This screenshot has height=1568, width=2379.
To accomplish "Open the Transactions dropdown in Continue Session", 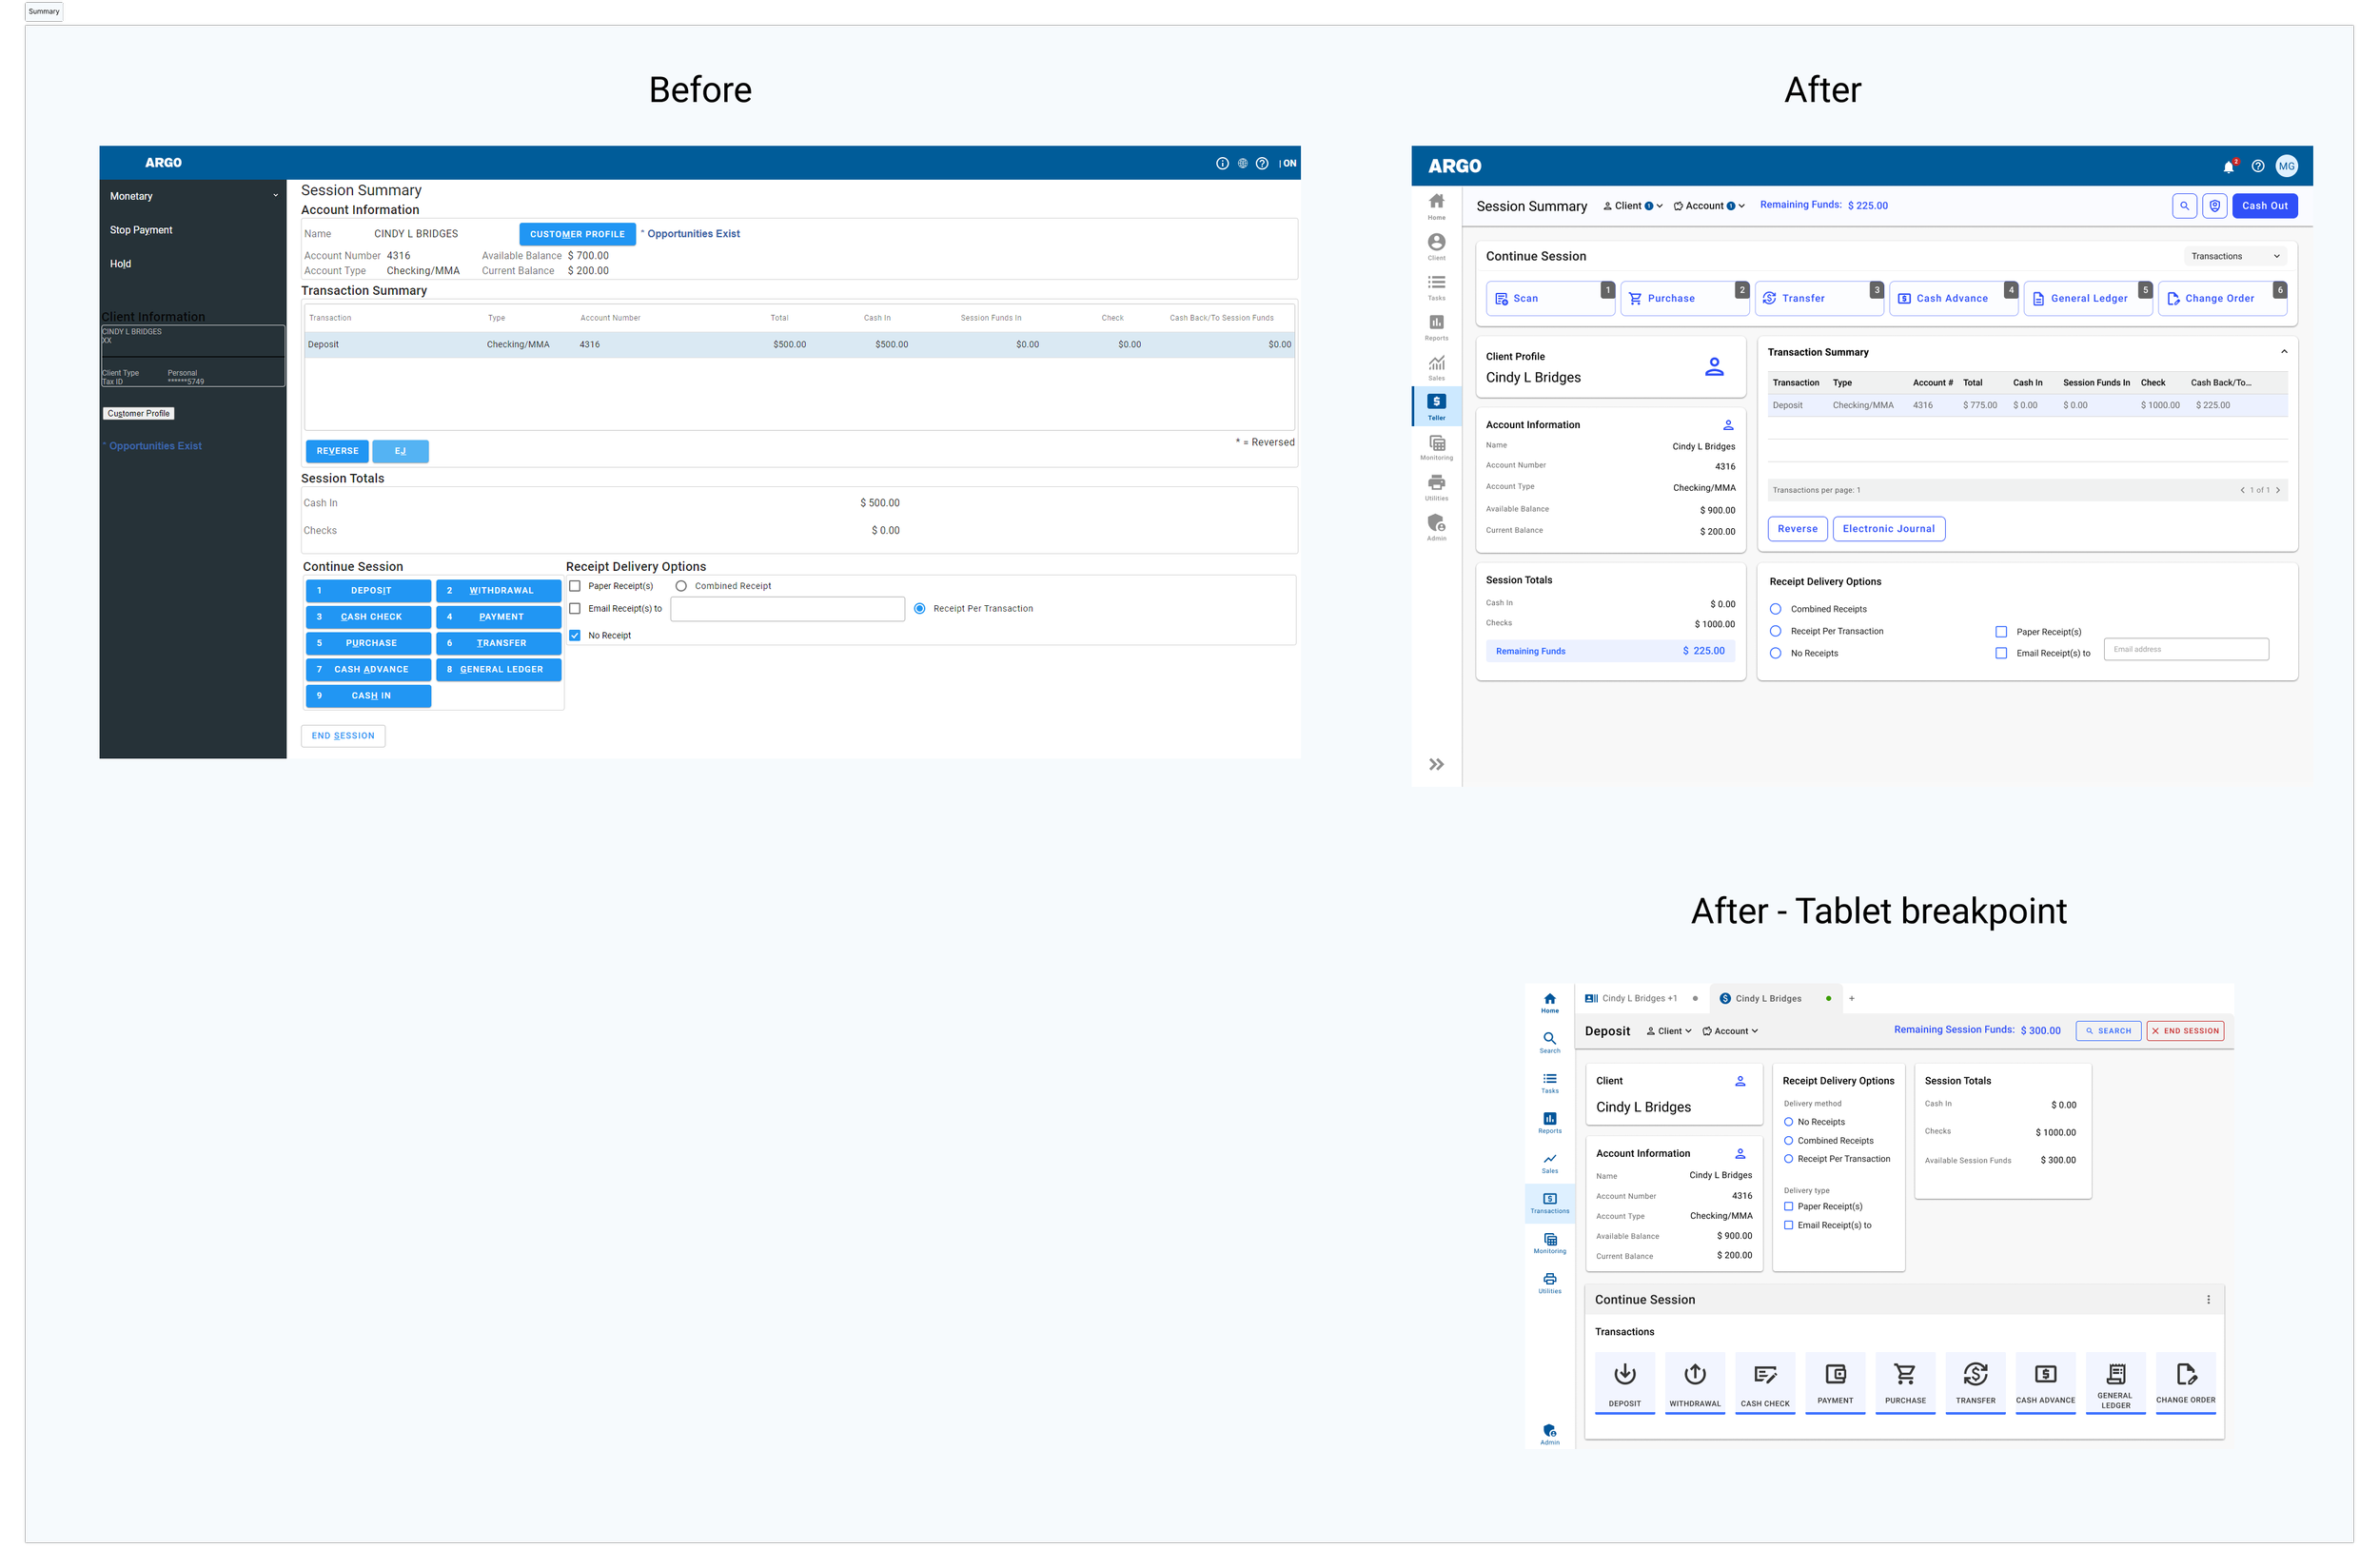I will pyautogui.click(x=2235, y=257).
